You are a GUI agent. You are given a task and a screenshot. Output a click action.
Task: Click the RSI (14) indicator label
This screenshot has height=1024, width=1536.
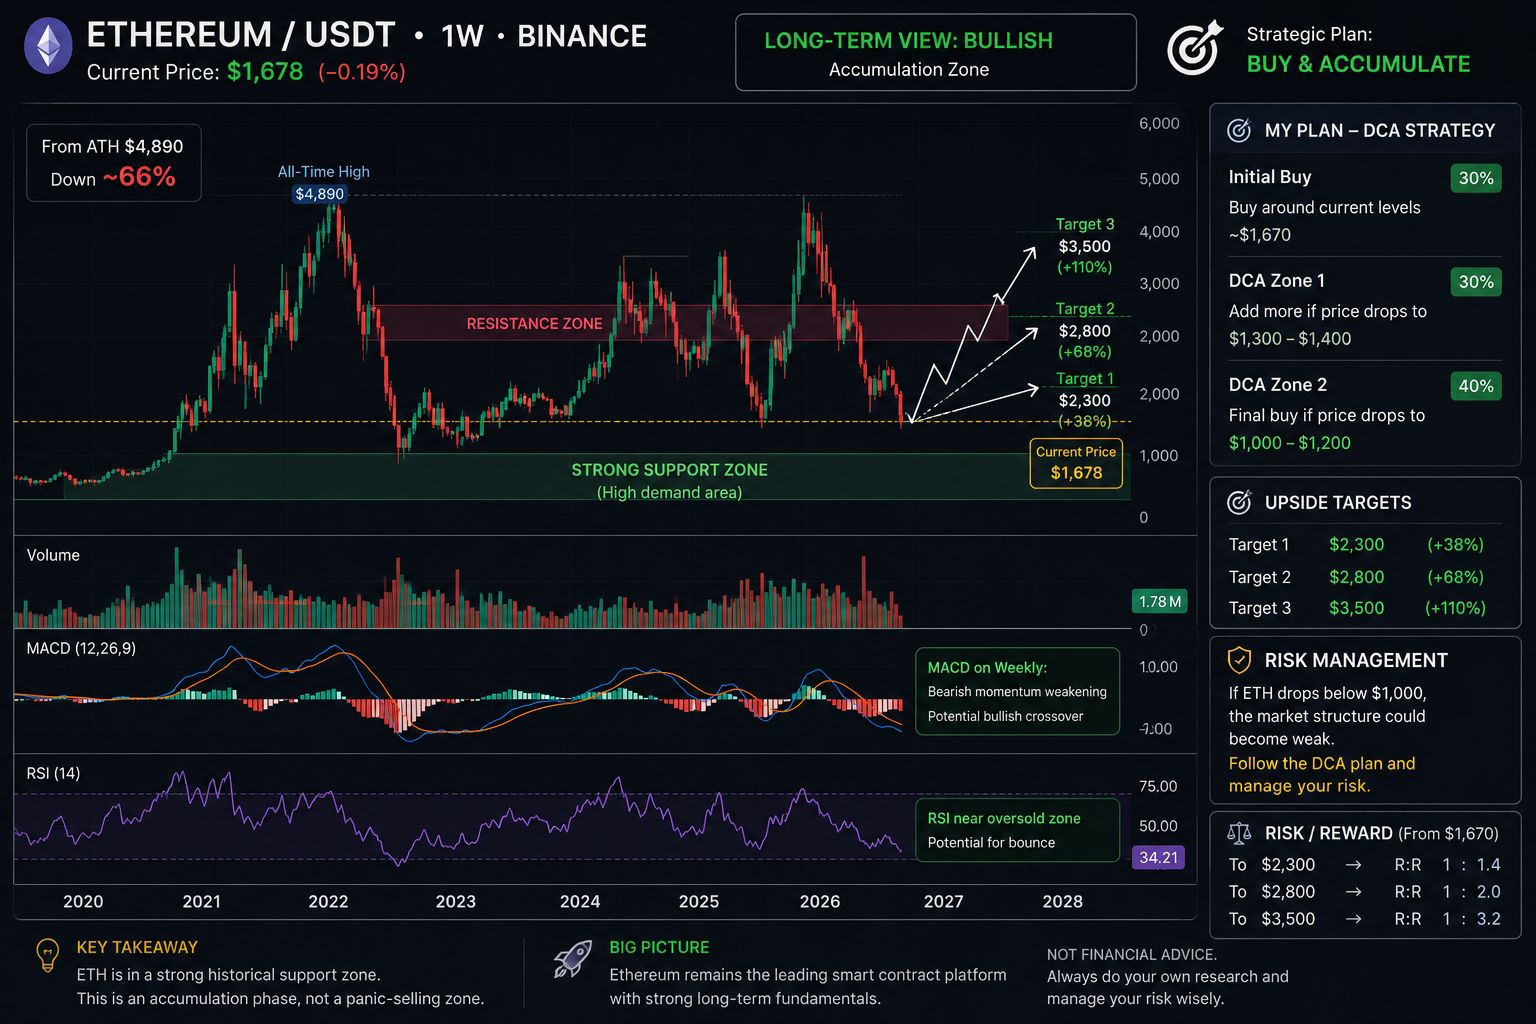coord(53,773)
